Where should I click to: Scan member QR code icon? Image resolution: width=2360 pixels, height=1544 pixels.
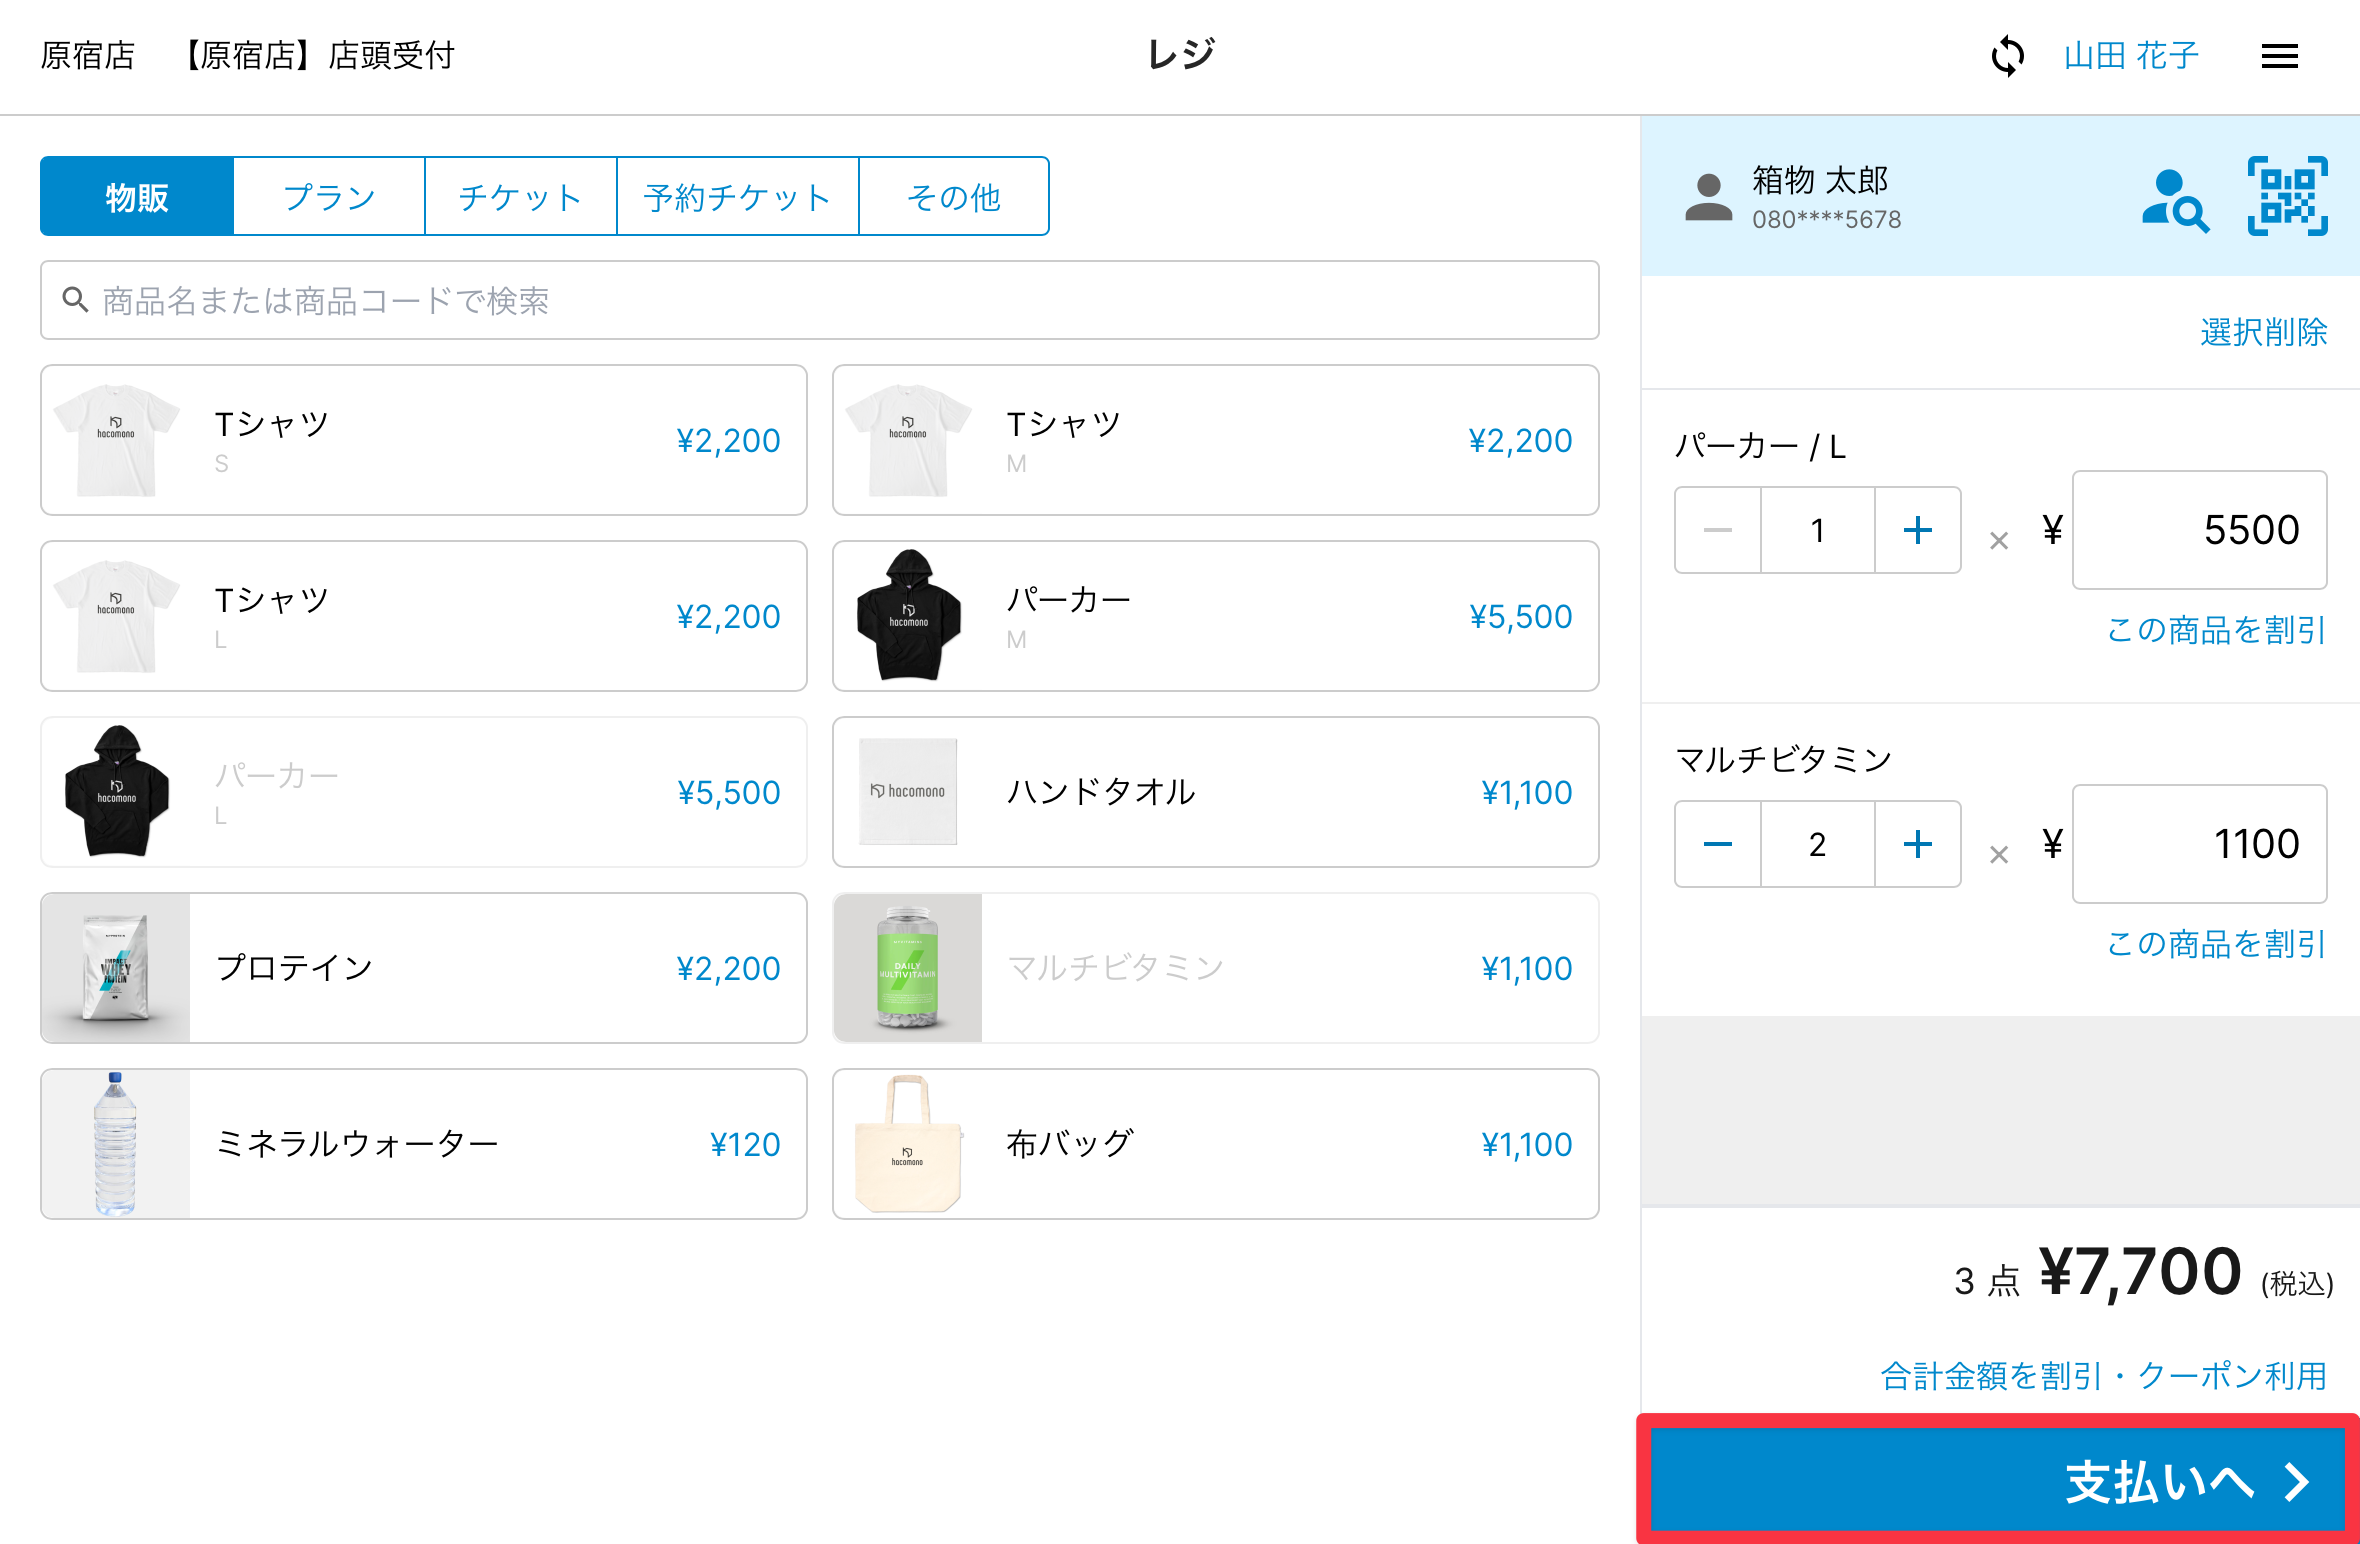pos(2287,196)
